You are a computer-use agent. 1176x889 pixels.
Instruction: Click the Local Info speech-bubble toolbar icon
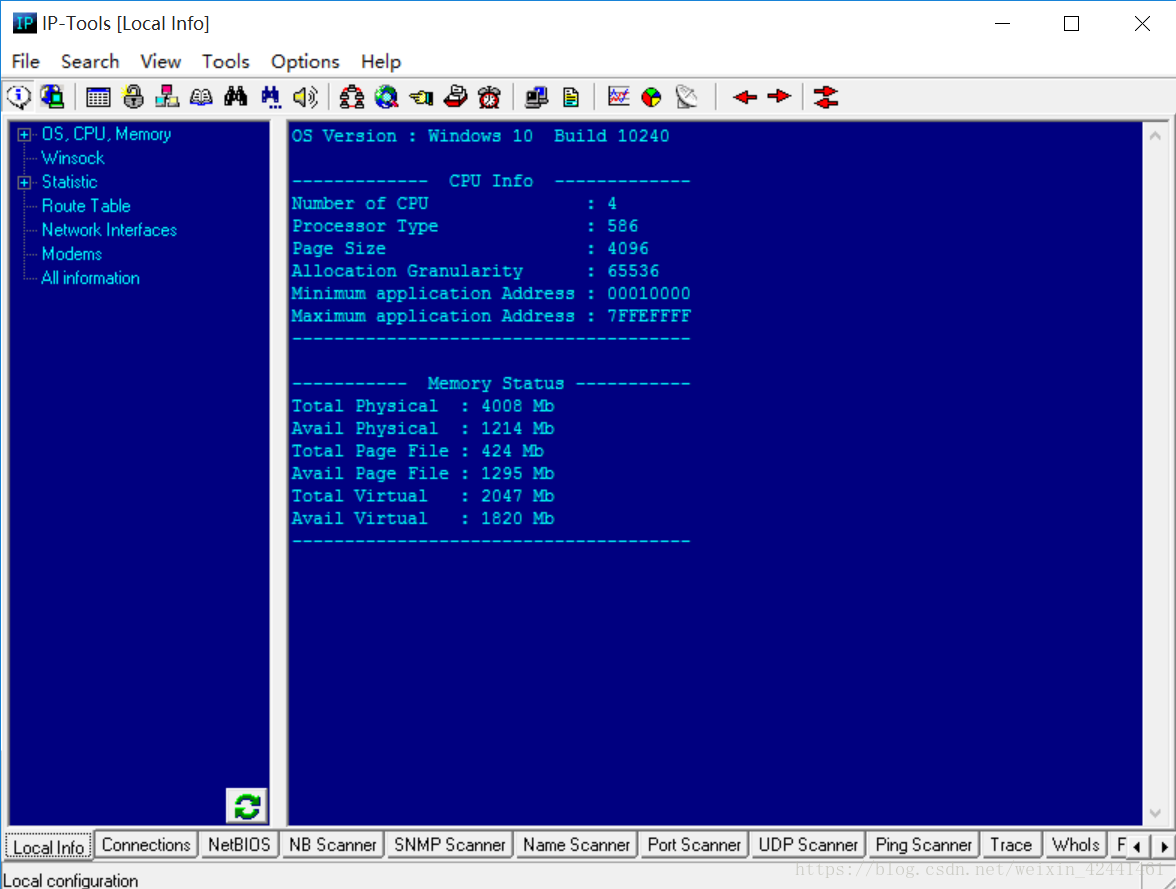tap(19, 97)
